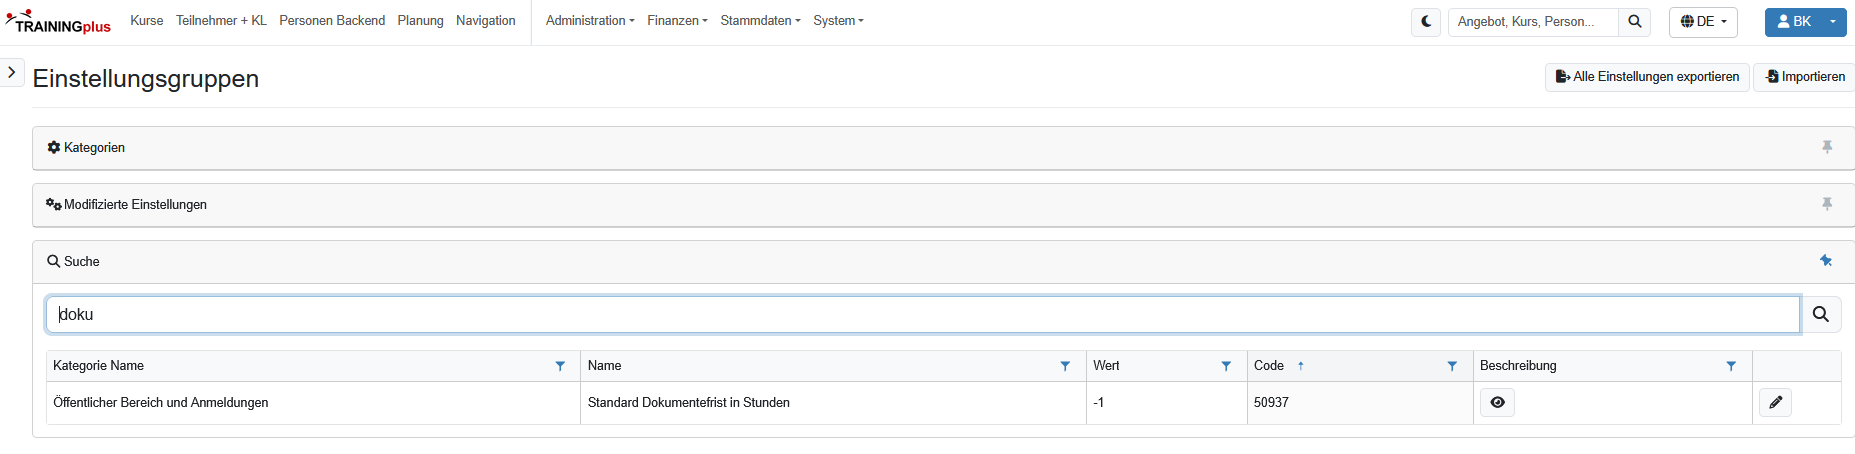The height and width of the screenshot is (454, 1855).
Task: Filter the Wert column
Action: 1226,366
